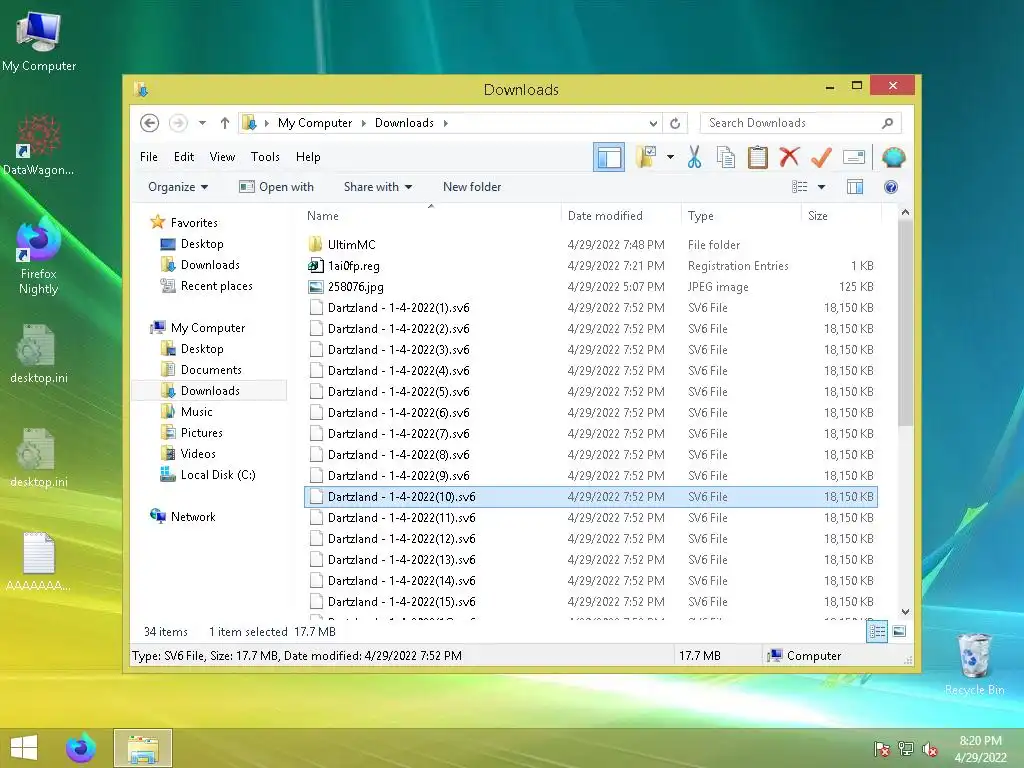
Task: Click the volume muted tray icon
Action: pyautogui.click(x=930, y=749)
